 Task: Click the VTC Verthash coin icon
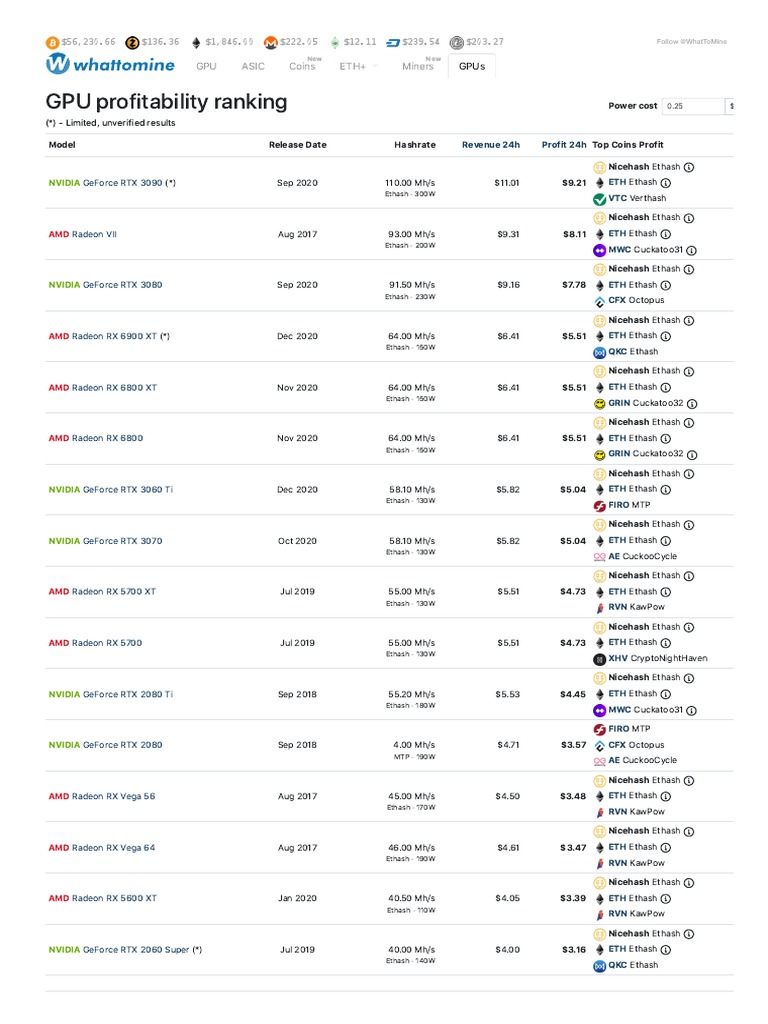[x=599, y=198]
